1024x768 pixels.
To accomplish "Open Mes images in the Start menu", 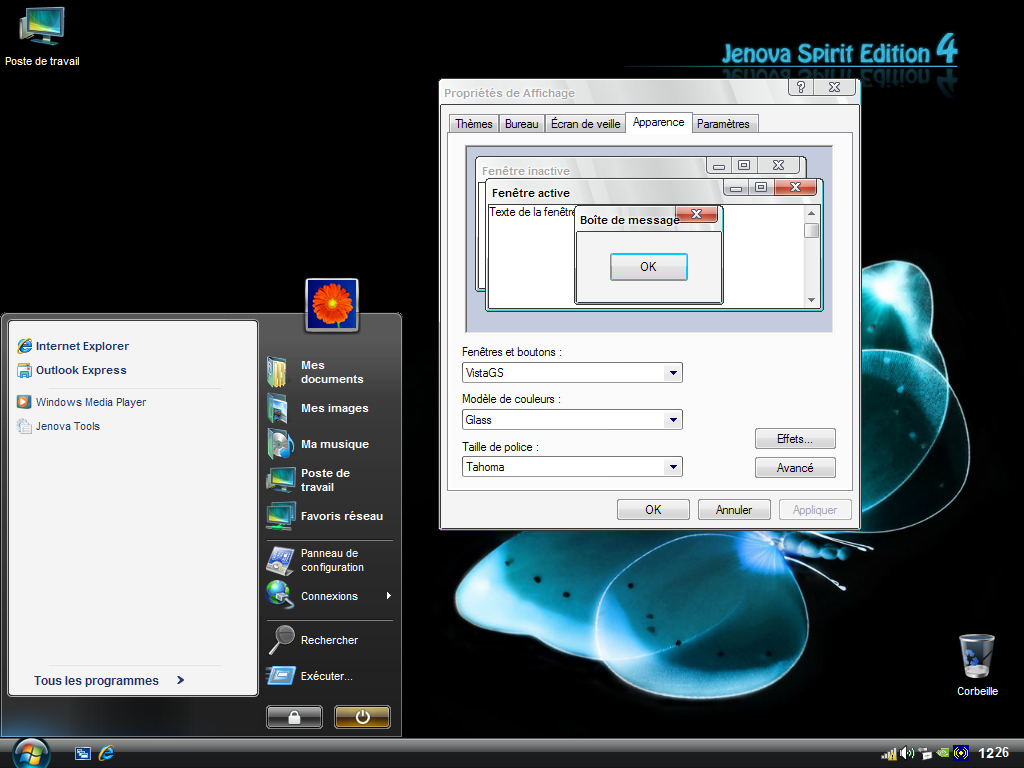I will coord(318,408).
